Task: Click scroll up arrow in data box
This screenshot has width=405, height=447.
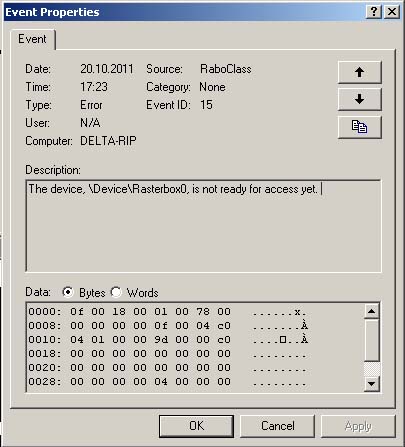Action: click(x=371, y=311)
